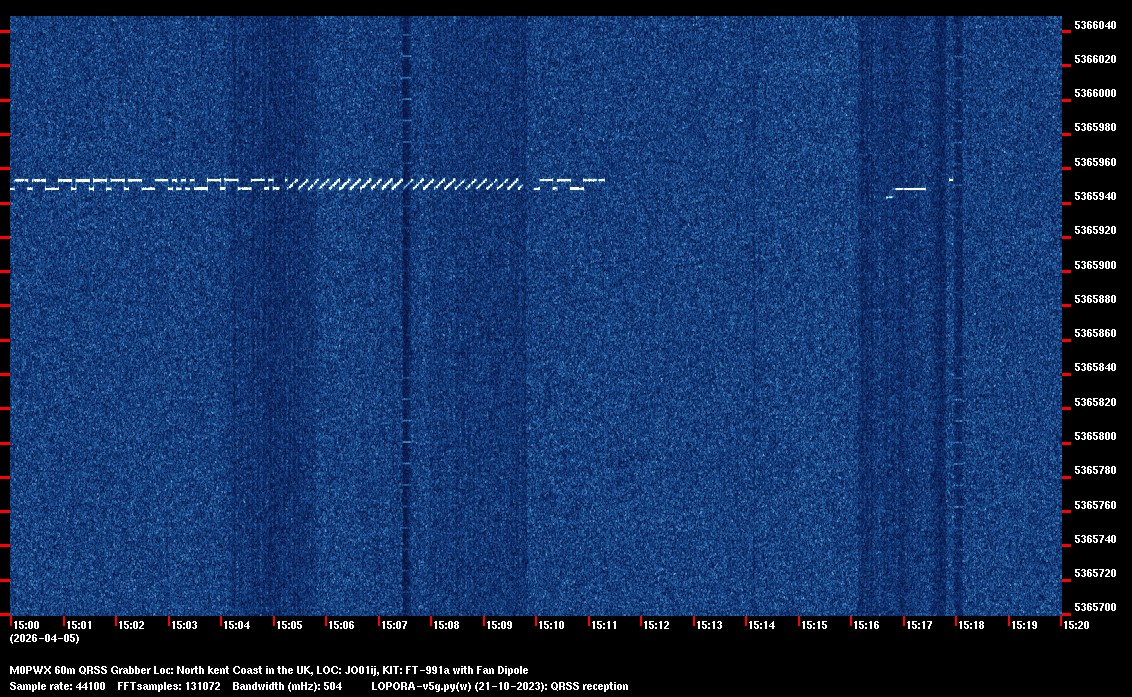Viewport: 1132px width, 697px height.
Task: Select the 5366000 frequency label
Action: coord(1095,94)
